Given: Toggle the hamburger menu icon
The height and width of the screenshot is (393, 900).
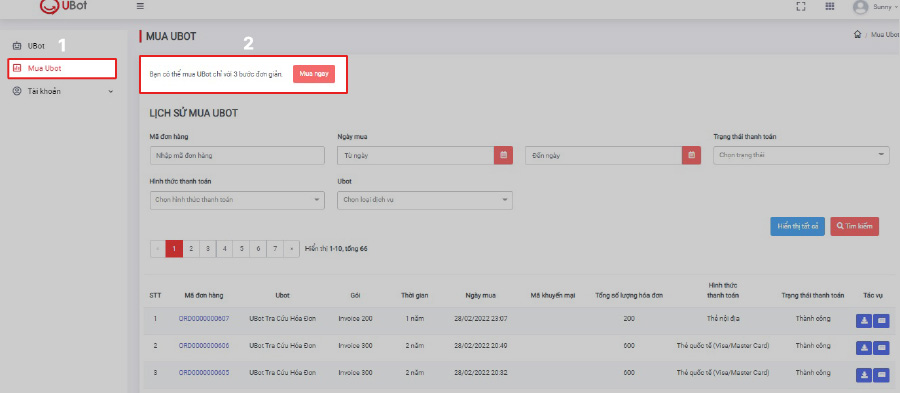Looking at the screenshot, I should pyautogui.click(x=140, y=7).
